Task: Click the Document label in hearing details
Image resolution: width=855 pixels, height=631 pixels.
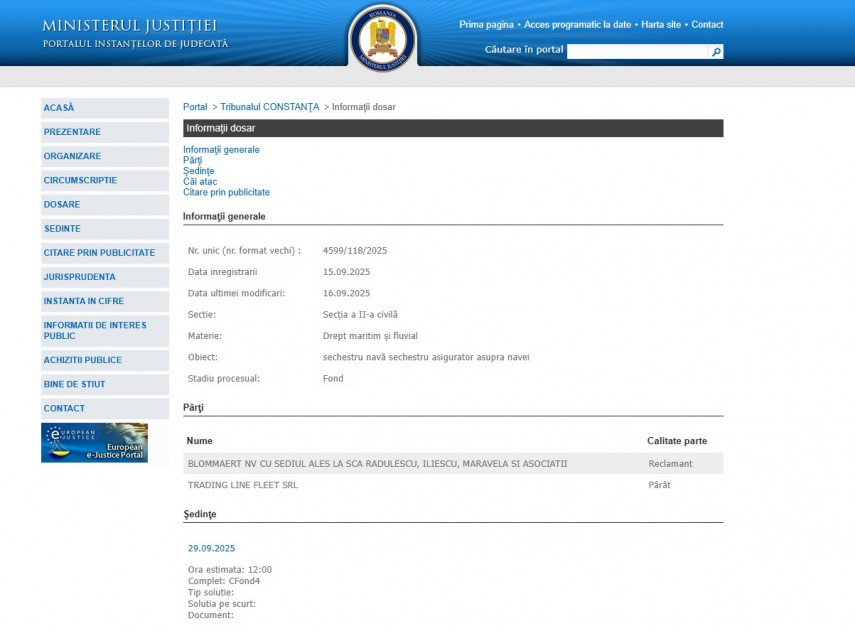Action: coord(210,615)
